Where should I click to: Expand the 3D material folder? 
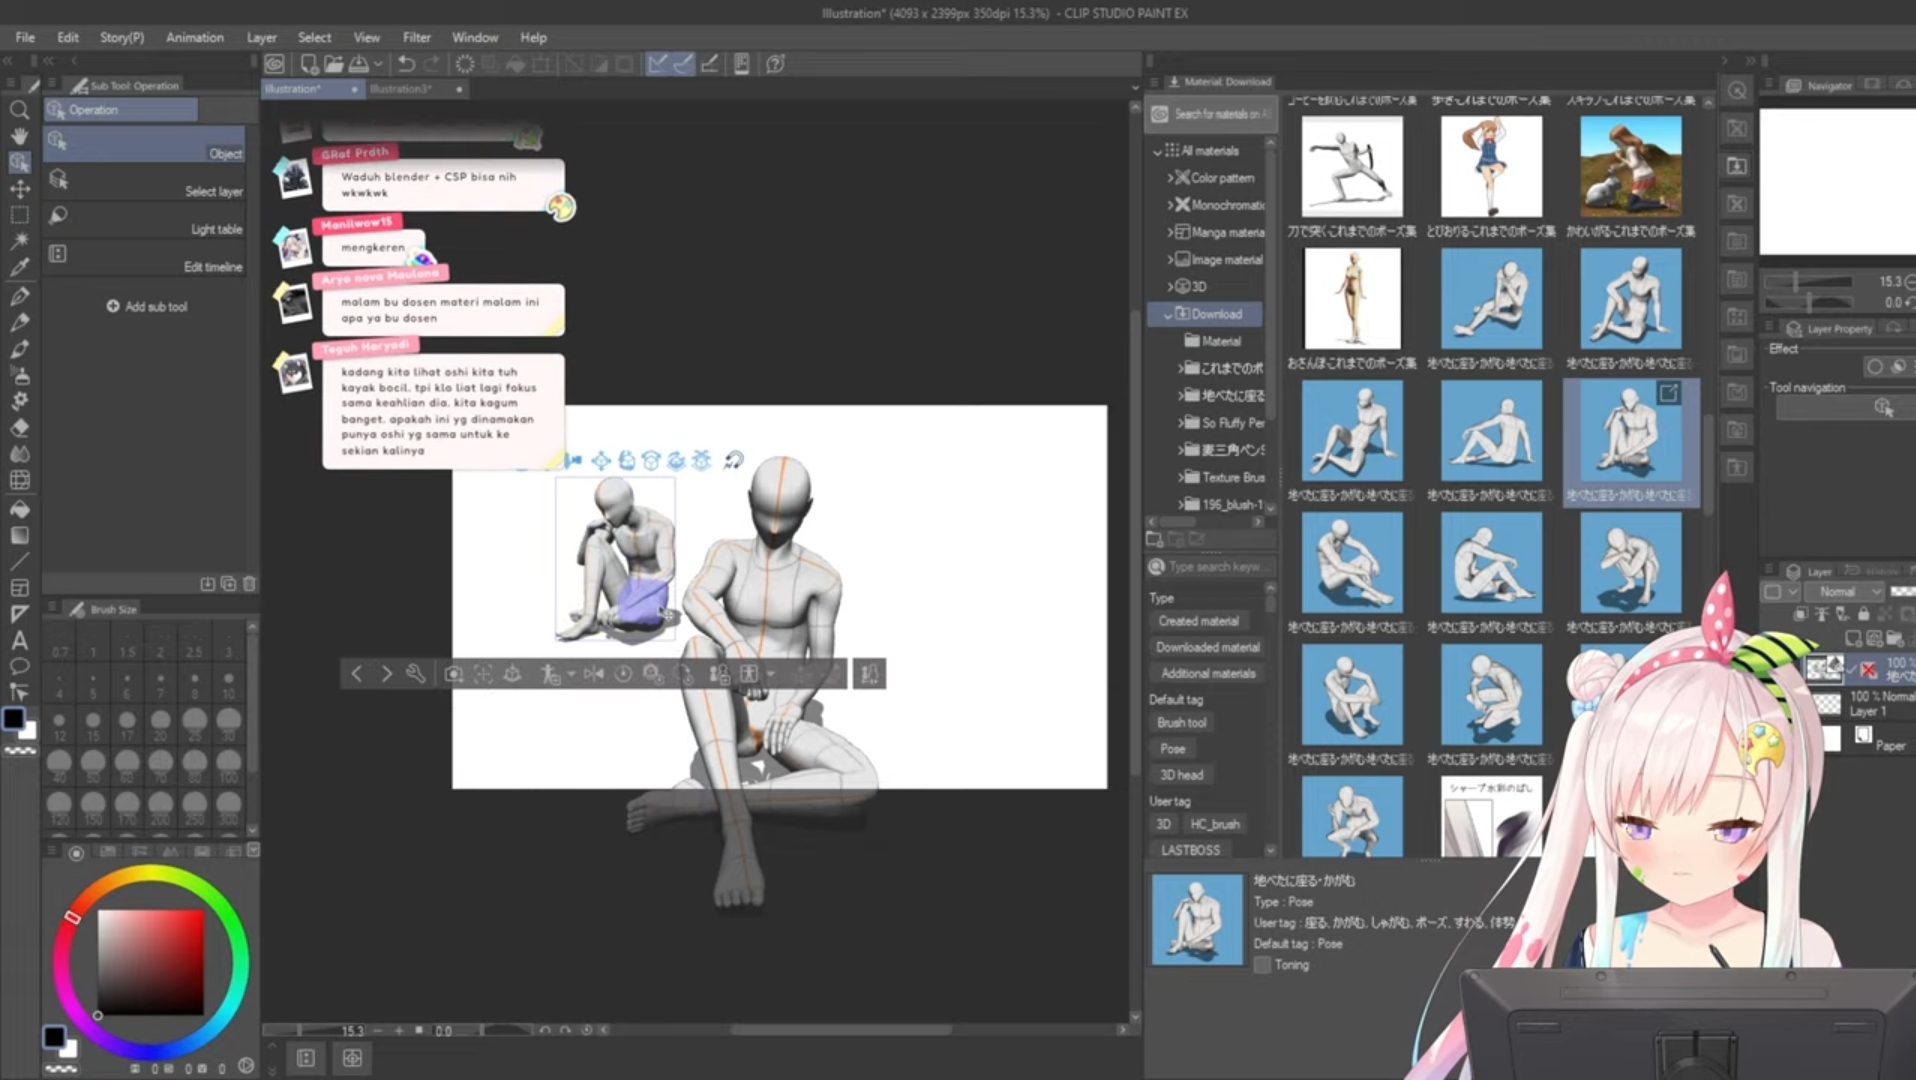pos(1170,287)
